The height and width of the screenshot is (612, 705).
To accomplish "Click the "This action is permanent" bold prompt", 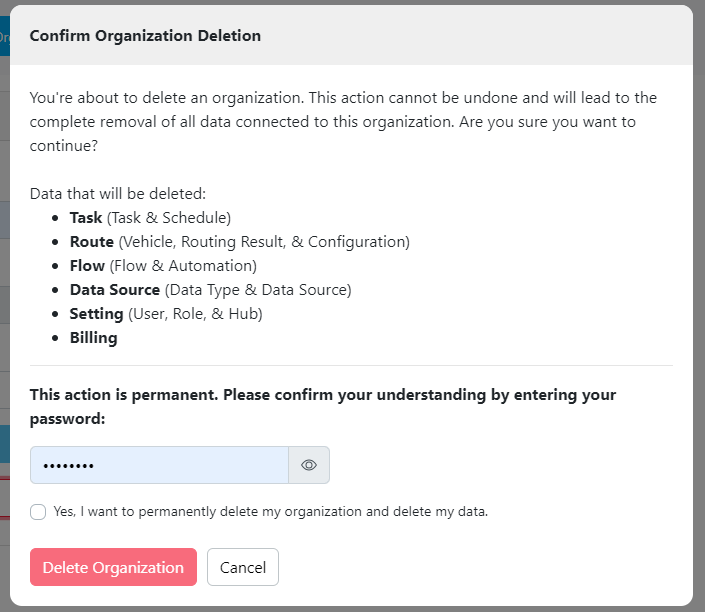I will [323, 406].
